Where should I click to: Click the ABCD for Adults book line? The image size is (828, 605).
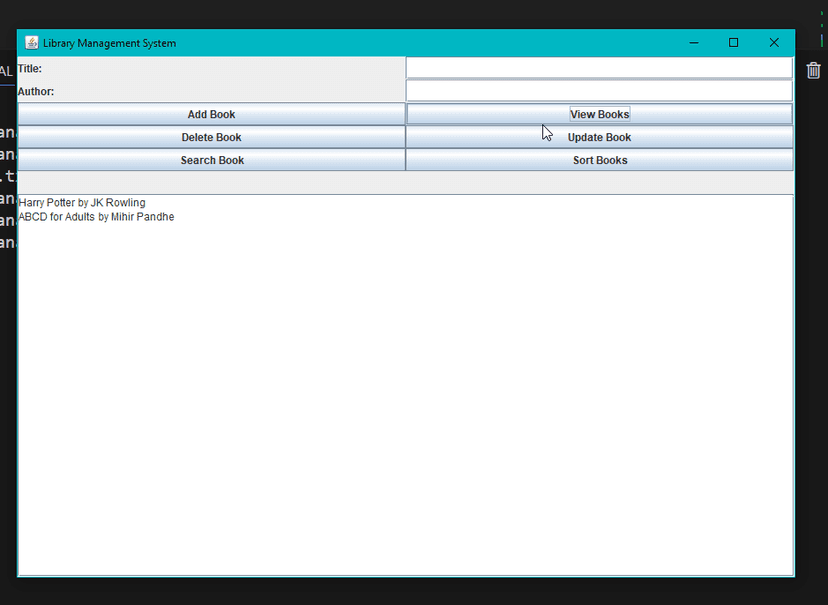point(96,217)
